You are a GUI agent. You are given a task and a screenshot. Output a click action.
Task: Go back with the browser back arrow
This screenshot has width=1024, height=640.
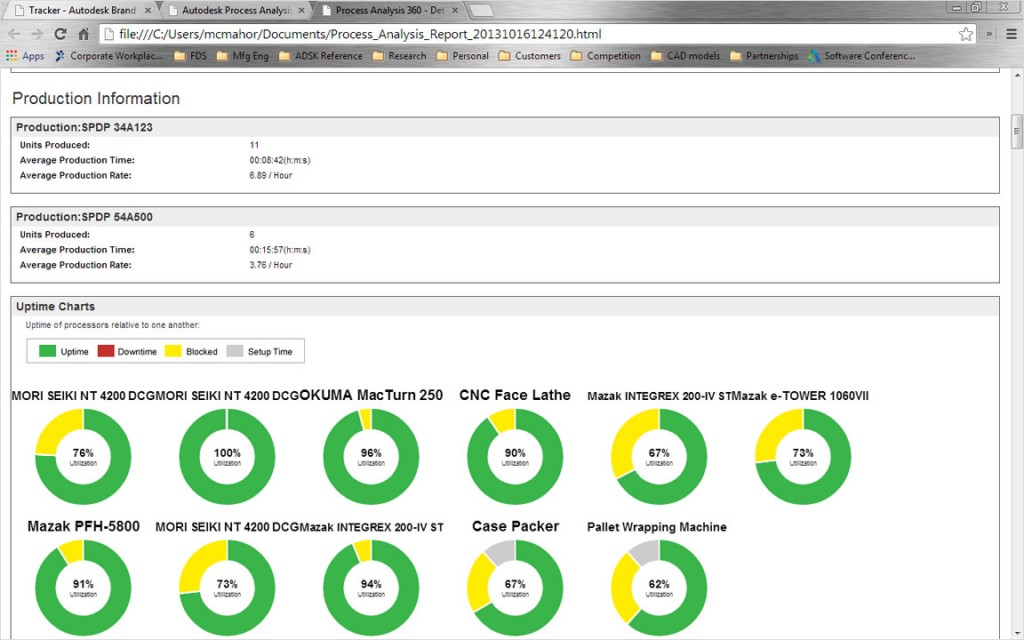[x=14, y=34]
